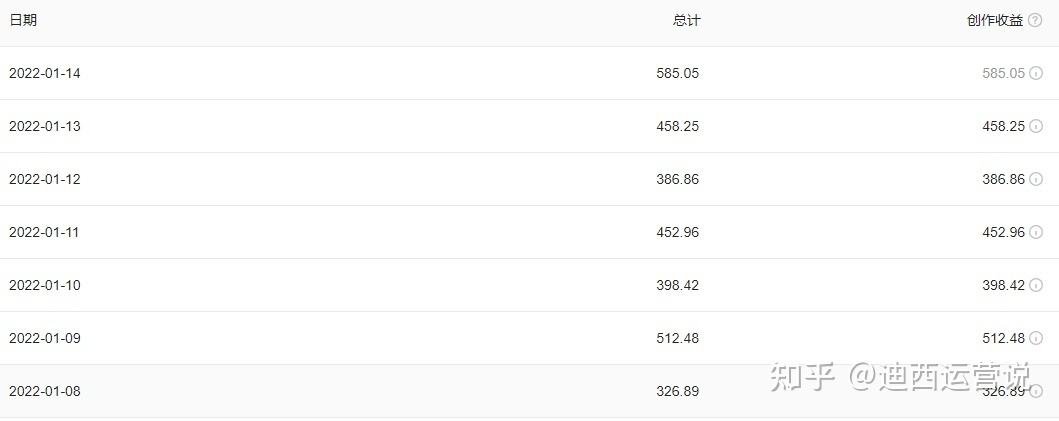Image resolution: width=1059 pixels, height=421 pixels.
Task: Show details icon for 386.86 earnings
Action: (1035, 179)
